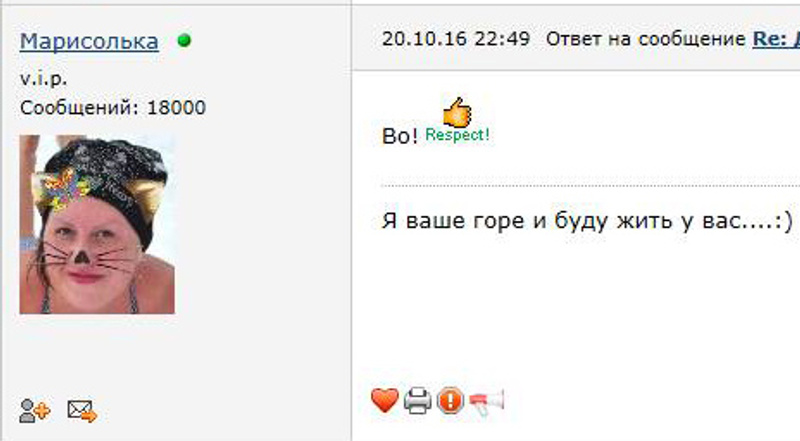Click the megaphone icon below the post

click(x=486, y=402)
